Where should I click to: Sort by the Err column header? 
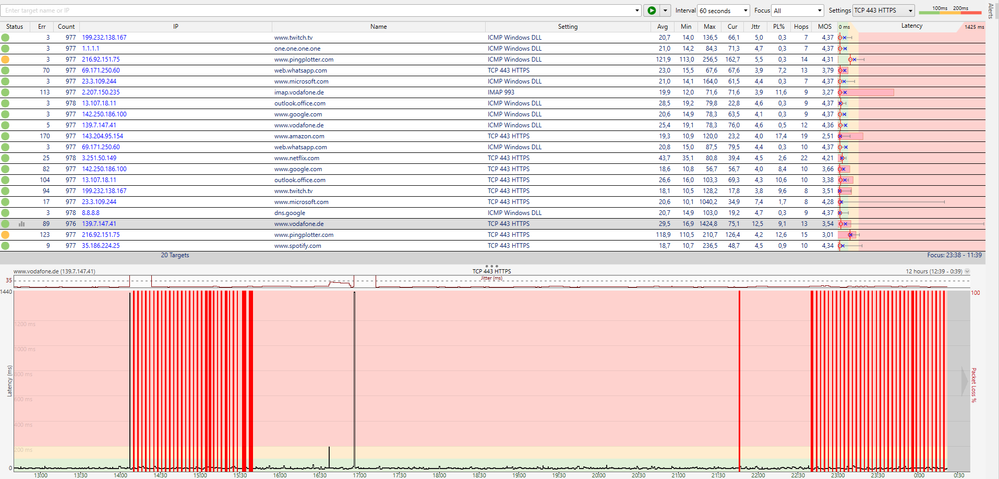pos(42,27)
